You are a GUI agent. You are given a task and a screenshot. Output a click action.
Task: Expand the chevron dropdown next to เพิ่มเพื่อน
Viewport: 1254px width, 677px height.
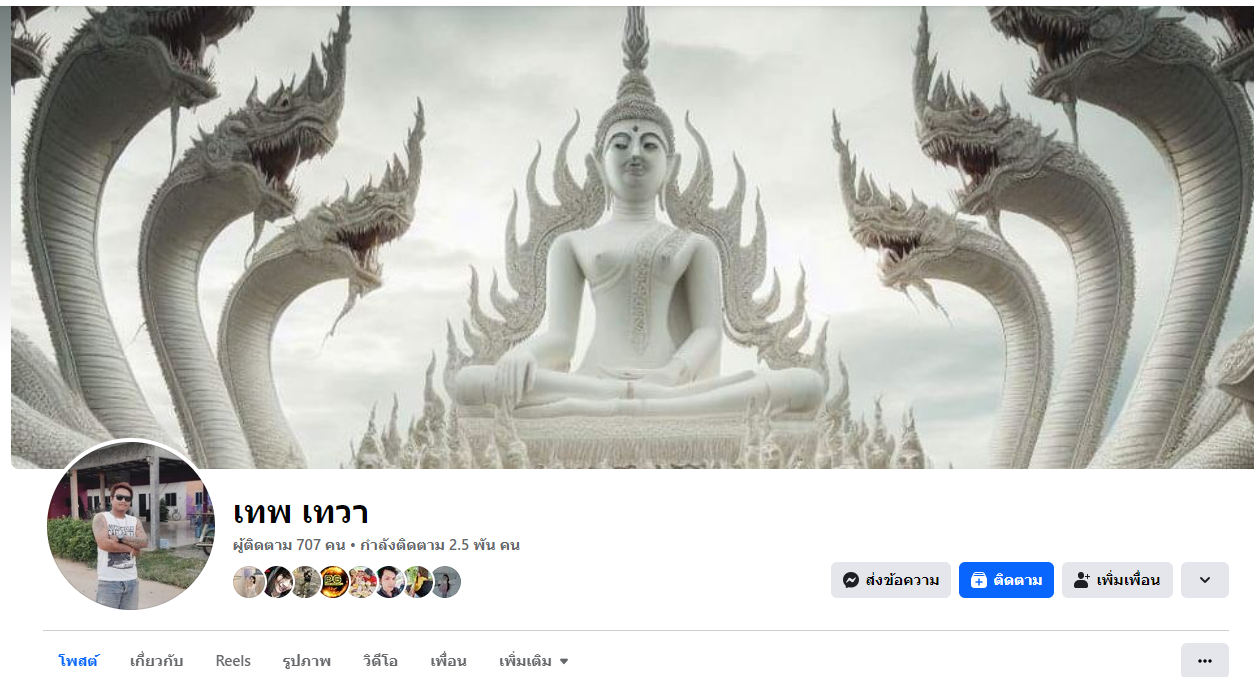pos(1204,580)
